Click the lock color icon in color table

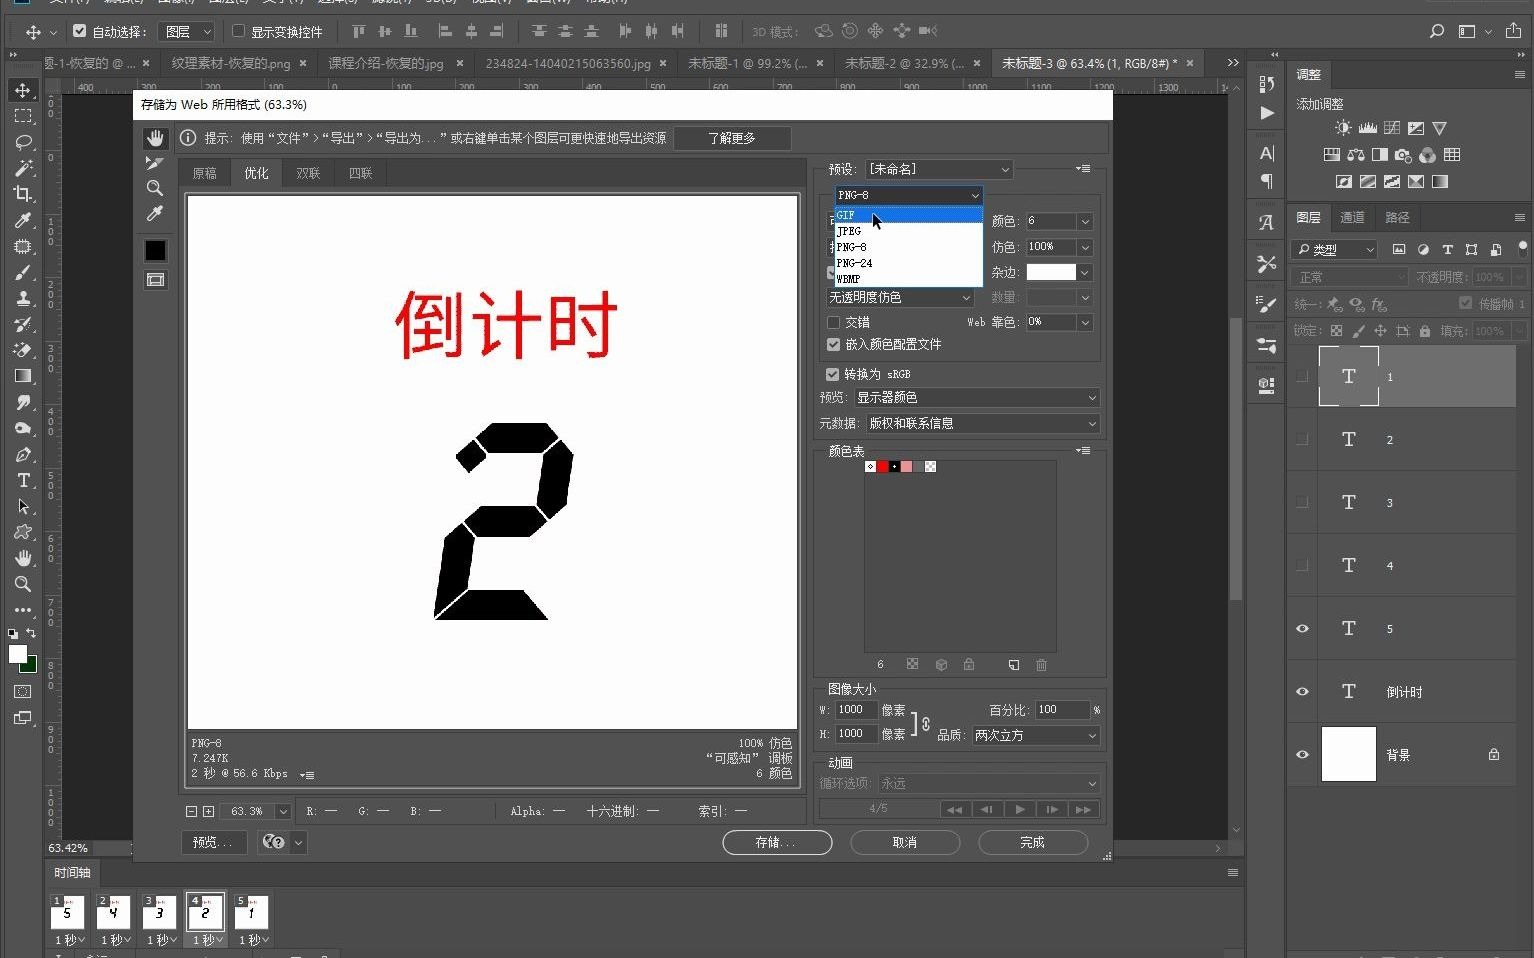(968, 664)
